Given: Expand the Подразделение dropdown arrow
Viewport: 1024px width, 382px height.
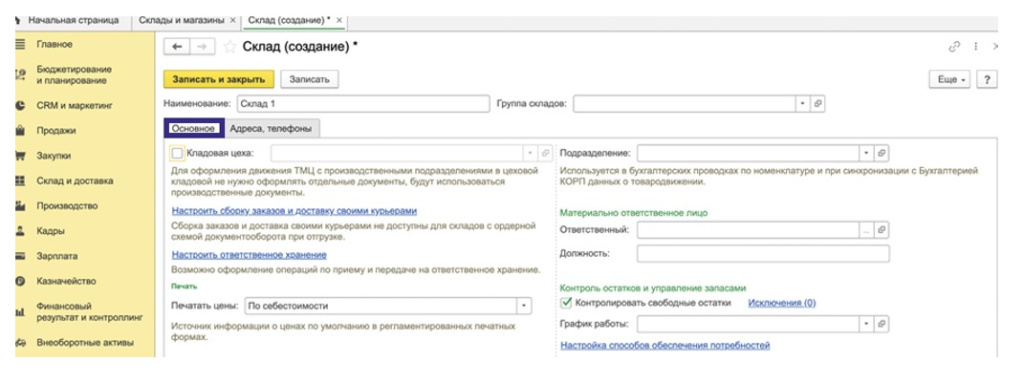Looking at the screenshot, I should click(x=867, y=153).
